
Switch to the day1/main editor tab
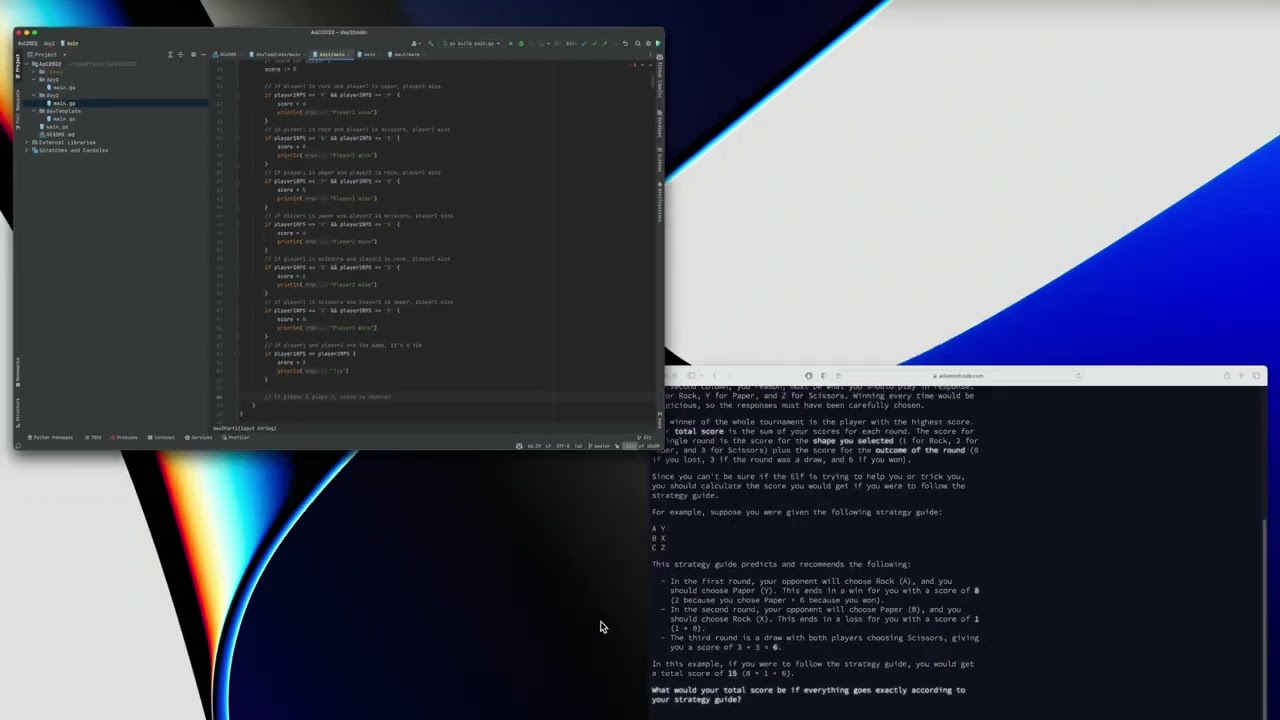click(x=403, y=55)
